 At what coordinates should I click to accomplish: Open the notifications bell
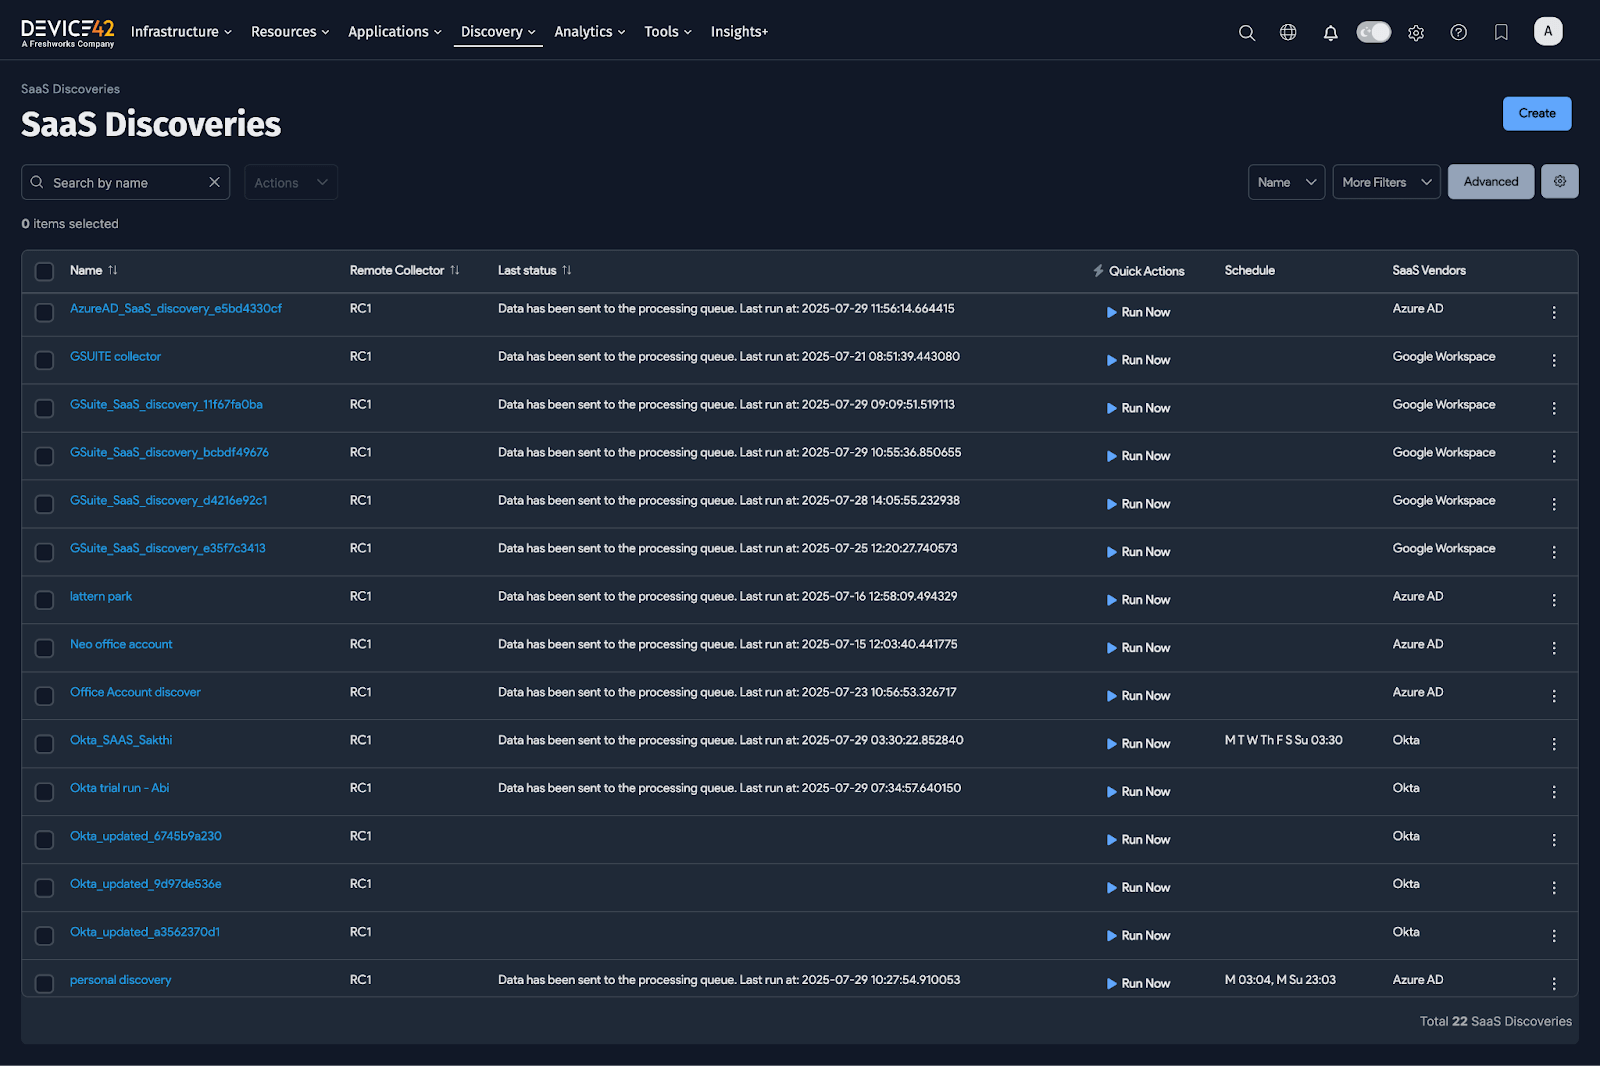tap(1330, 32)
